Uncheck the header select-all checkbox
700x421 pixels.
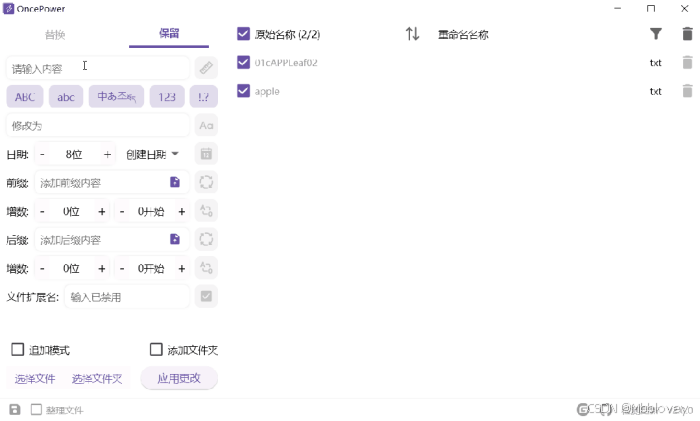coord(243,34)
